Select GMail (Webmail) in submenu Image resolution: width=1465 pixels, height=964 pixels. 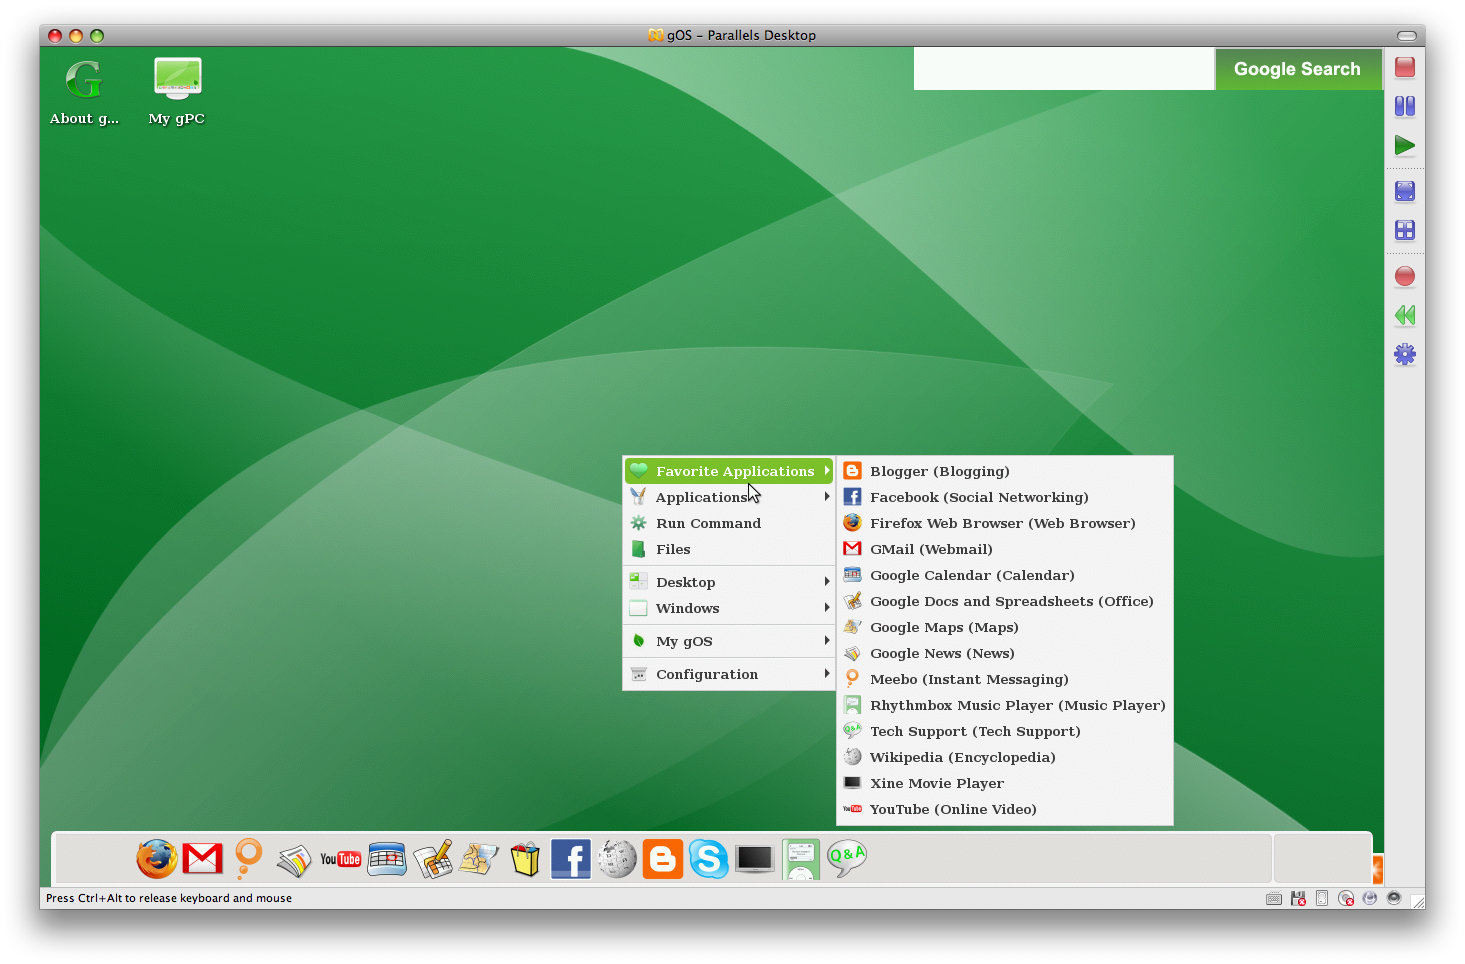1004,549
